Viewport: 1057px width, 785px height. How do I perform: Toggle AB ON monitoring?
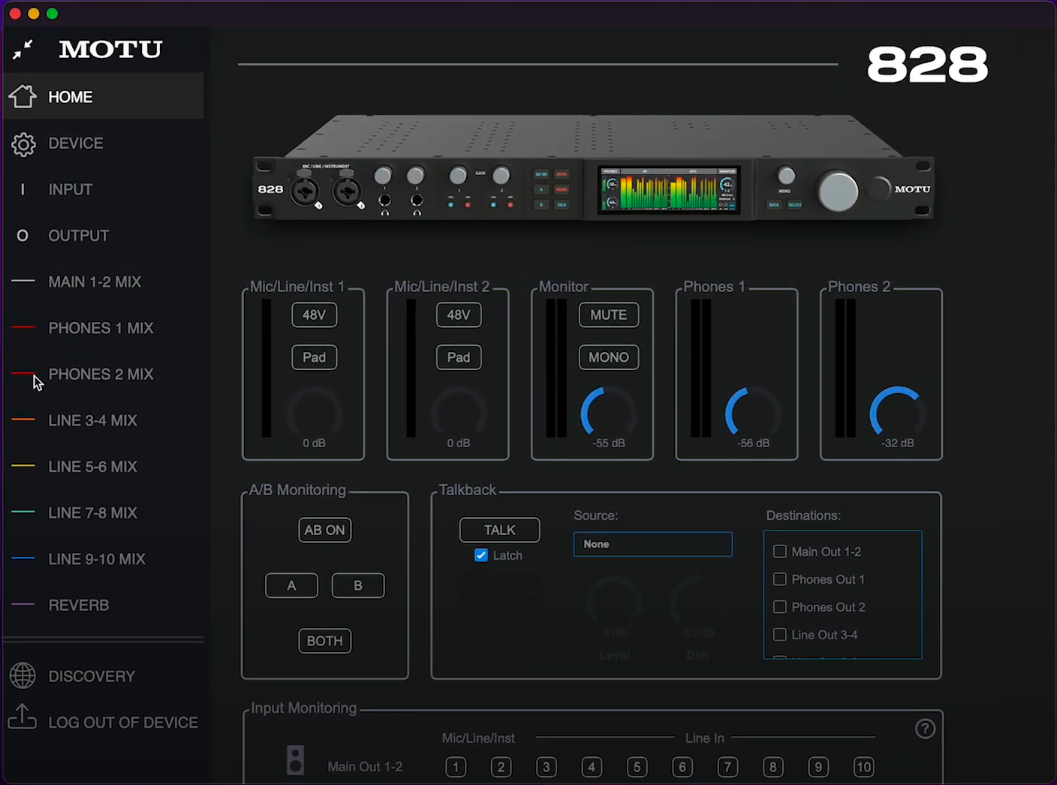324,530
